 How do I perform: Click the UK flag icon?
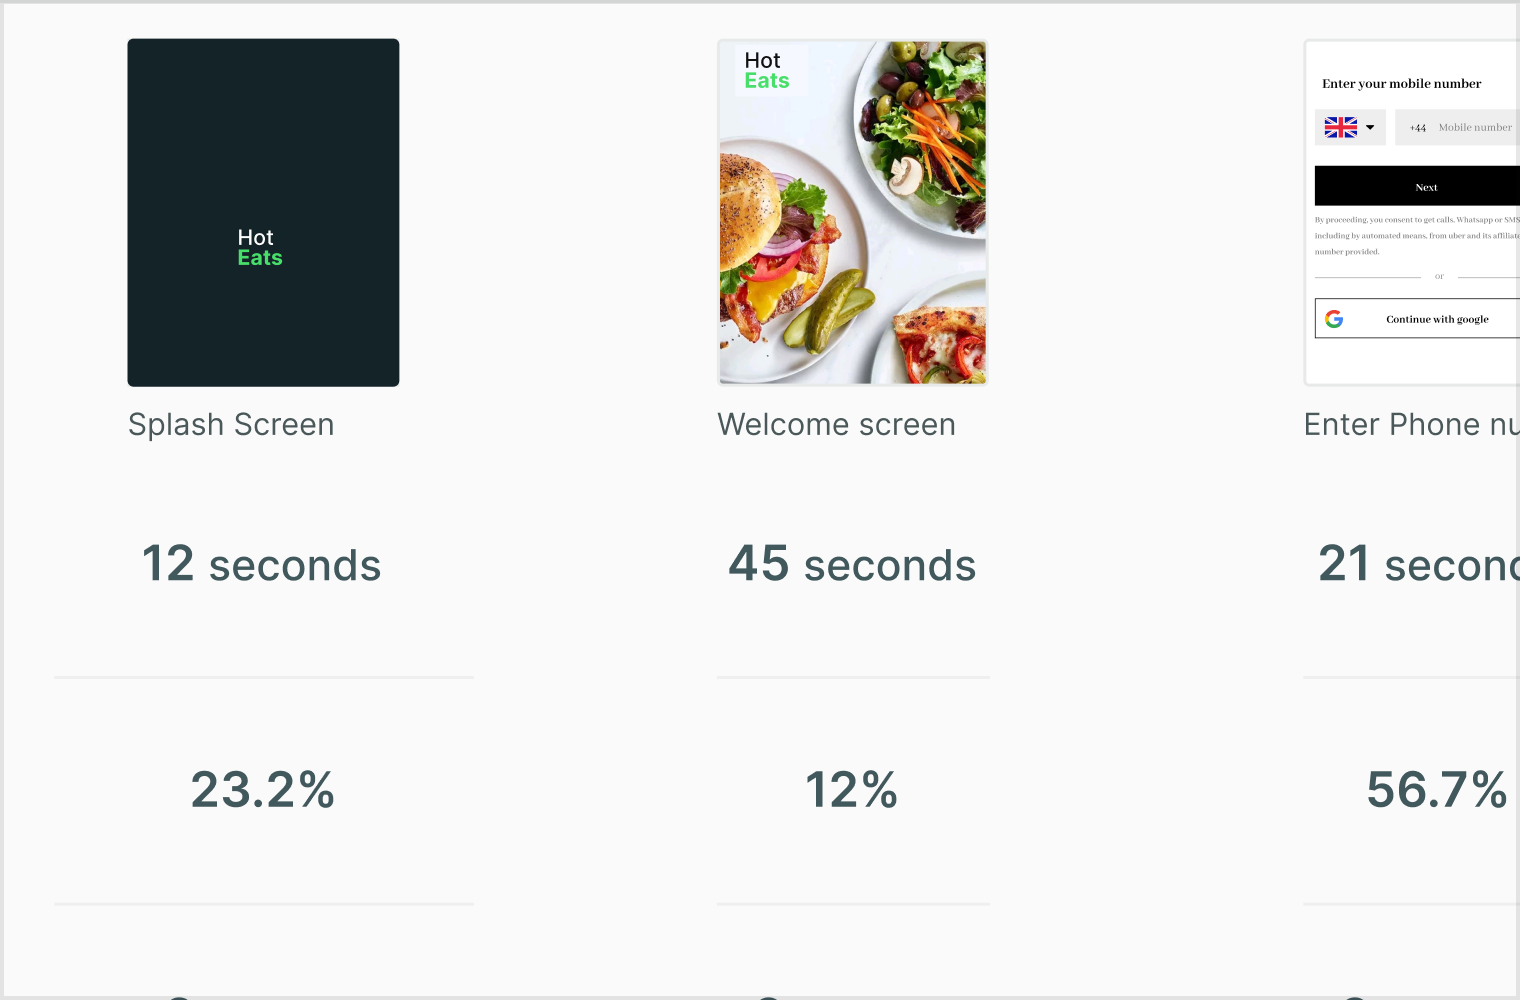click(1340, 127)
